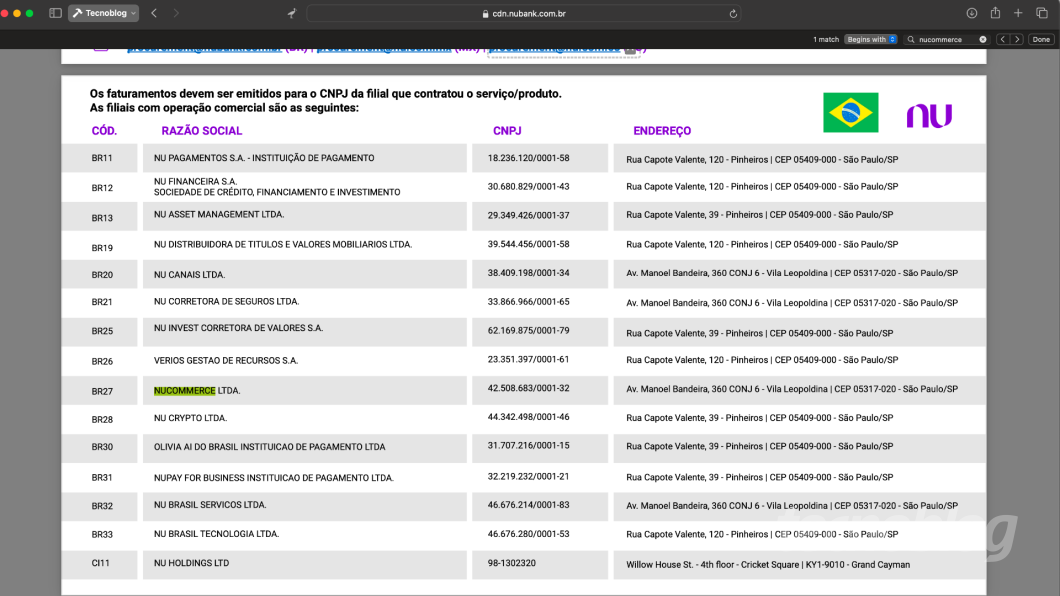This screenshot has height=596, width=1060.
Task: Click CNPJ "44.342.498/0001-46"
Action: point(529,417)
